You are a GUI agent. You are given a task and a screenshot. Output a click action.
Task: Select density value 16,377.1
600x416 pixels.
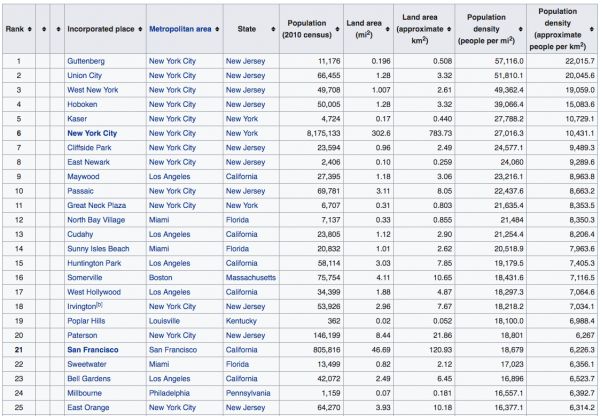click(509, 408)
